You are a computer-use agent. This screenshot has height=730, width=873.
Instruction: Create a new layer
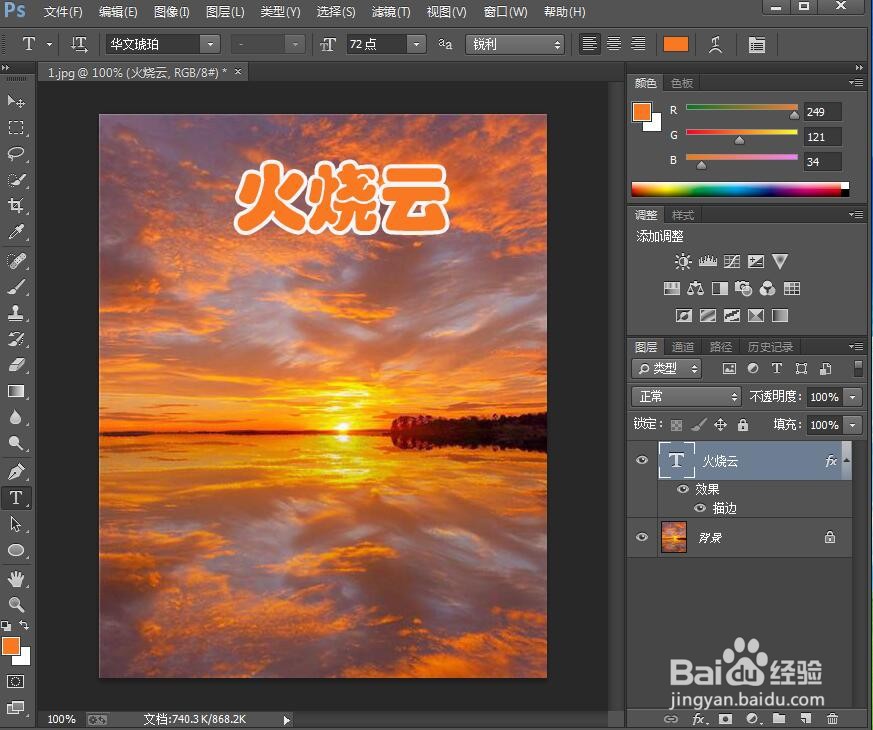click(806, 718)
